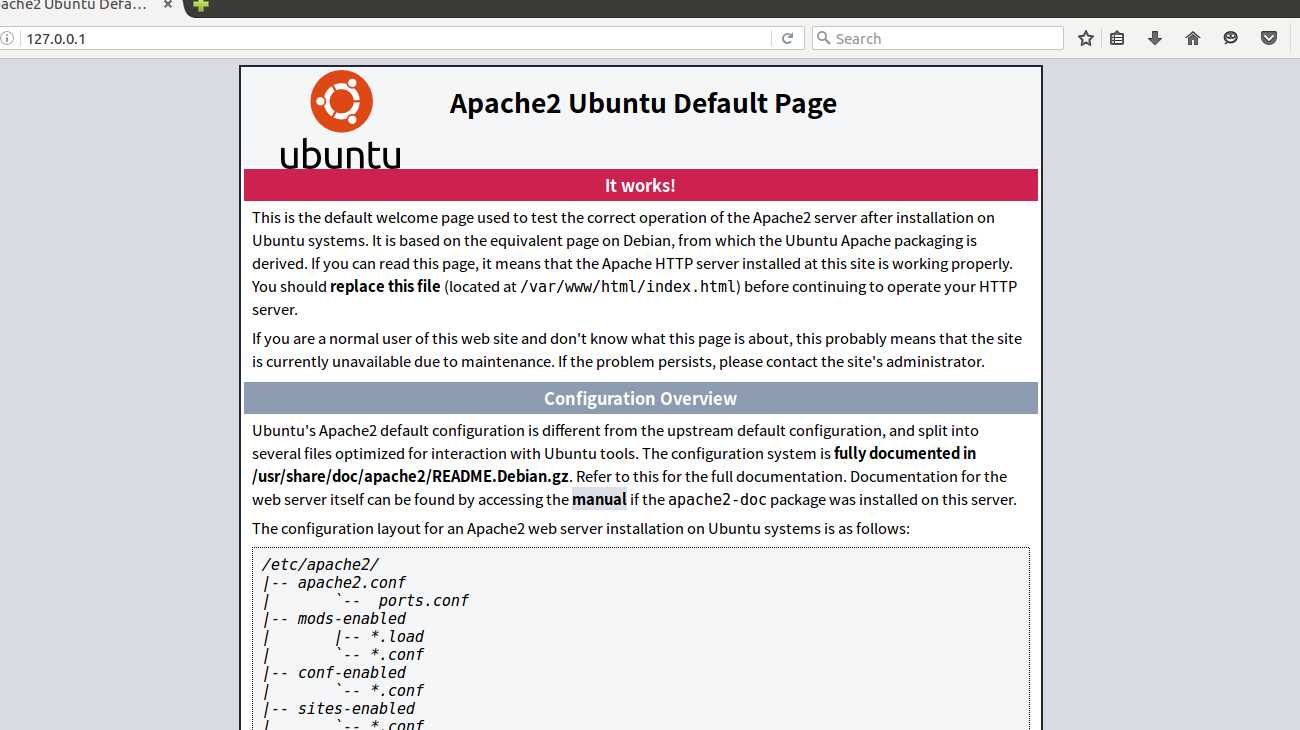Image resolution: width=1300 pixels, height=730 pixels.
Task: Click /etc/apache2/ in config tree
Action: point(321,564)
